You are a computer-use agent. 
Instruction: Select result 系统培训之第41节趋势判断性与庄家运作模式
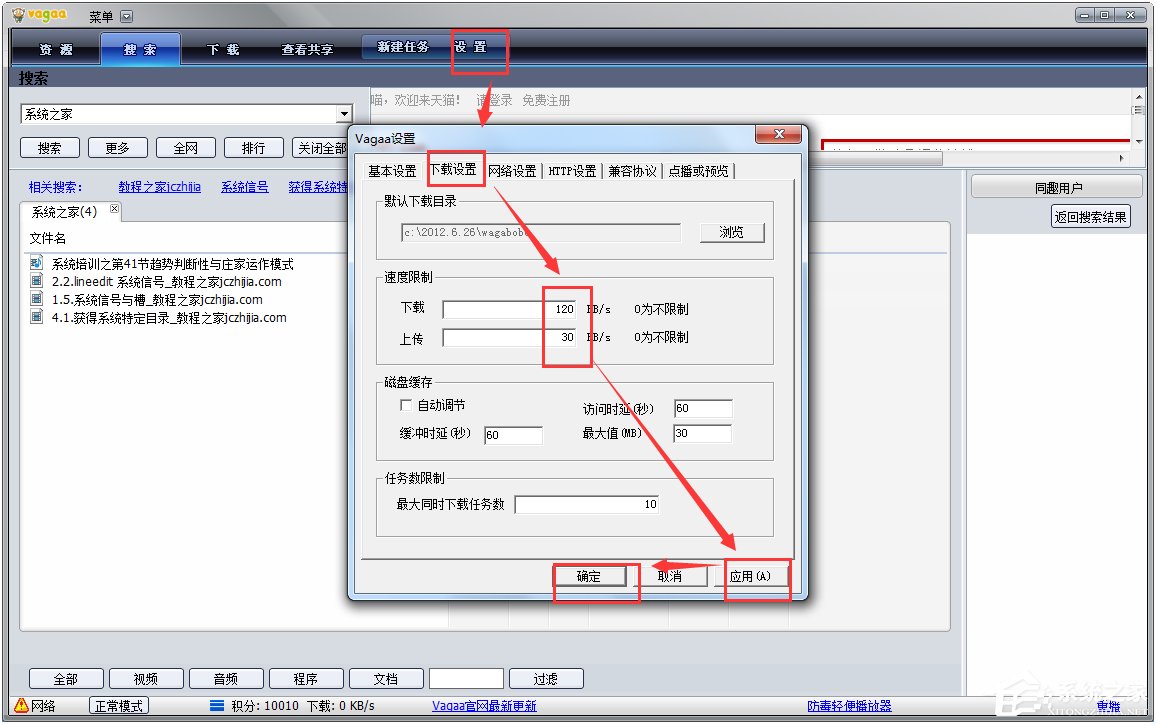coord(173,264)
